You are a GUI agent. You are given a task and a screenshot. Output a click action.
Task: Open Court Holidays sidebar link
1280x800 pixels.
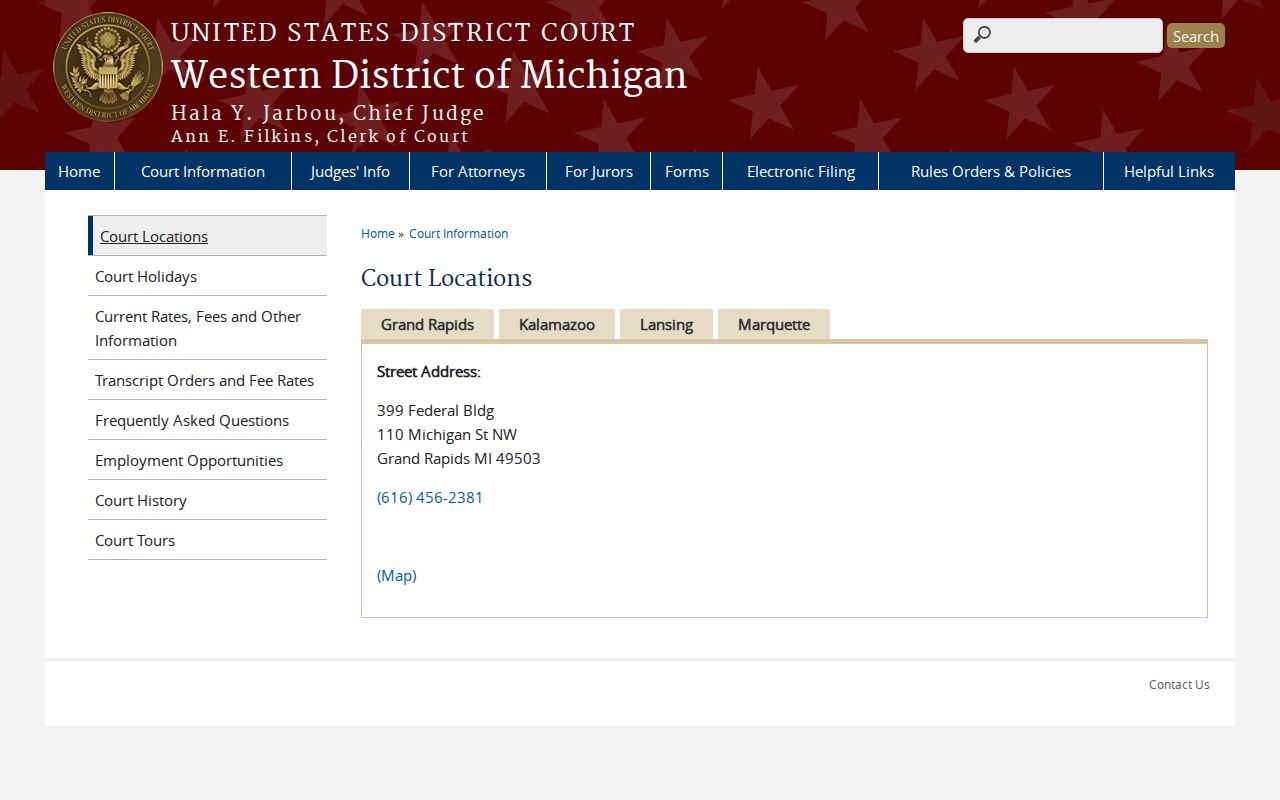coord(208,276)
